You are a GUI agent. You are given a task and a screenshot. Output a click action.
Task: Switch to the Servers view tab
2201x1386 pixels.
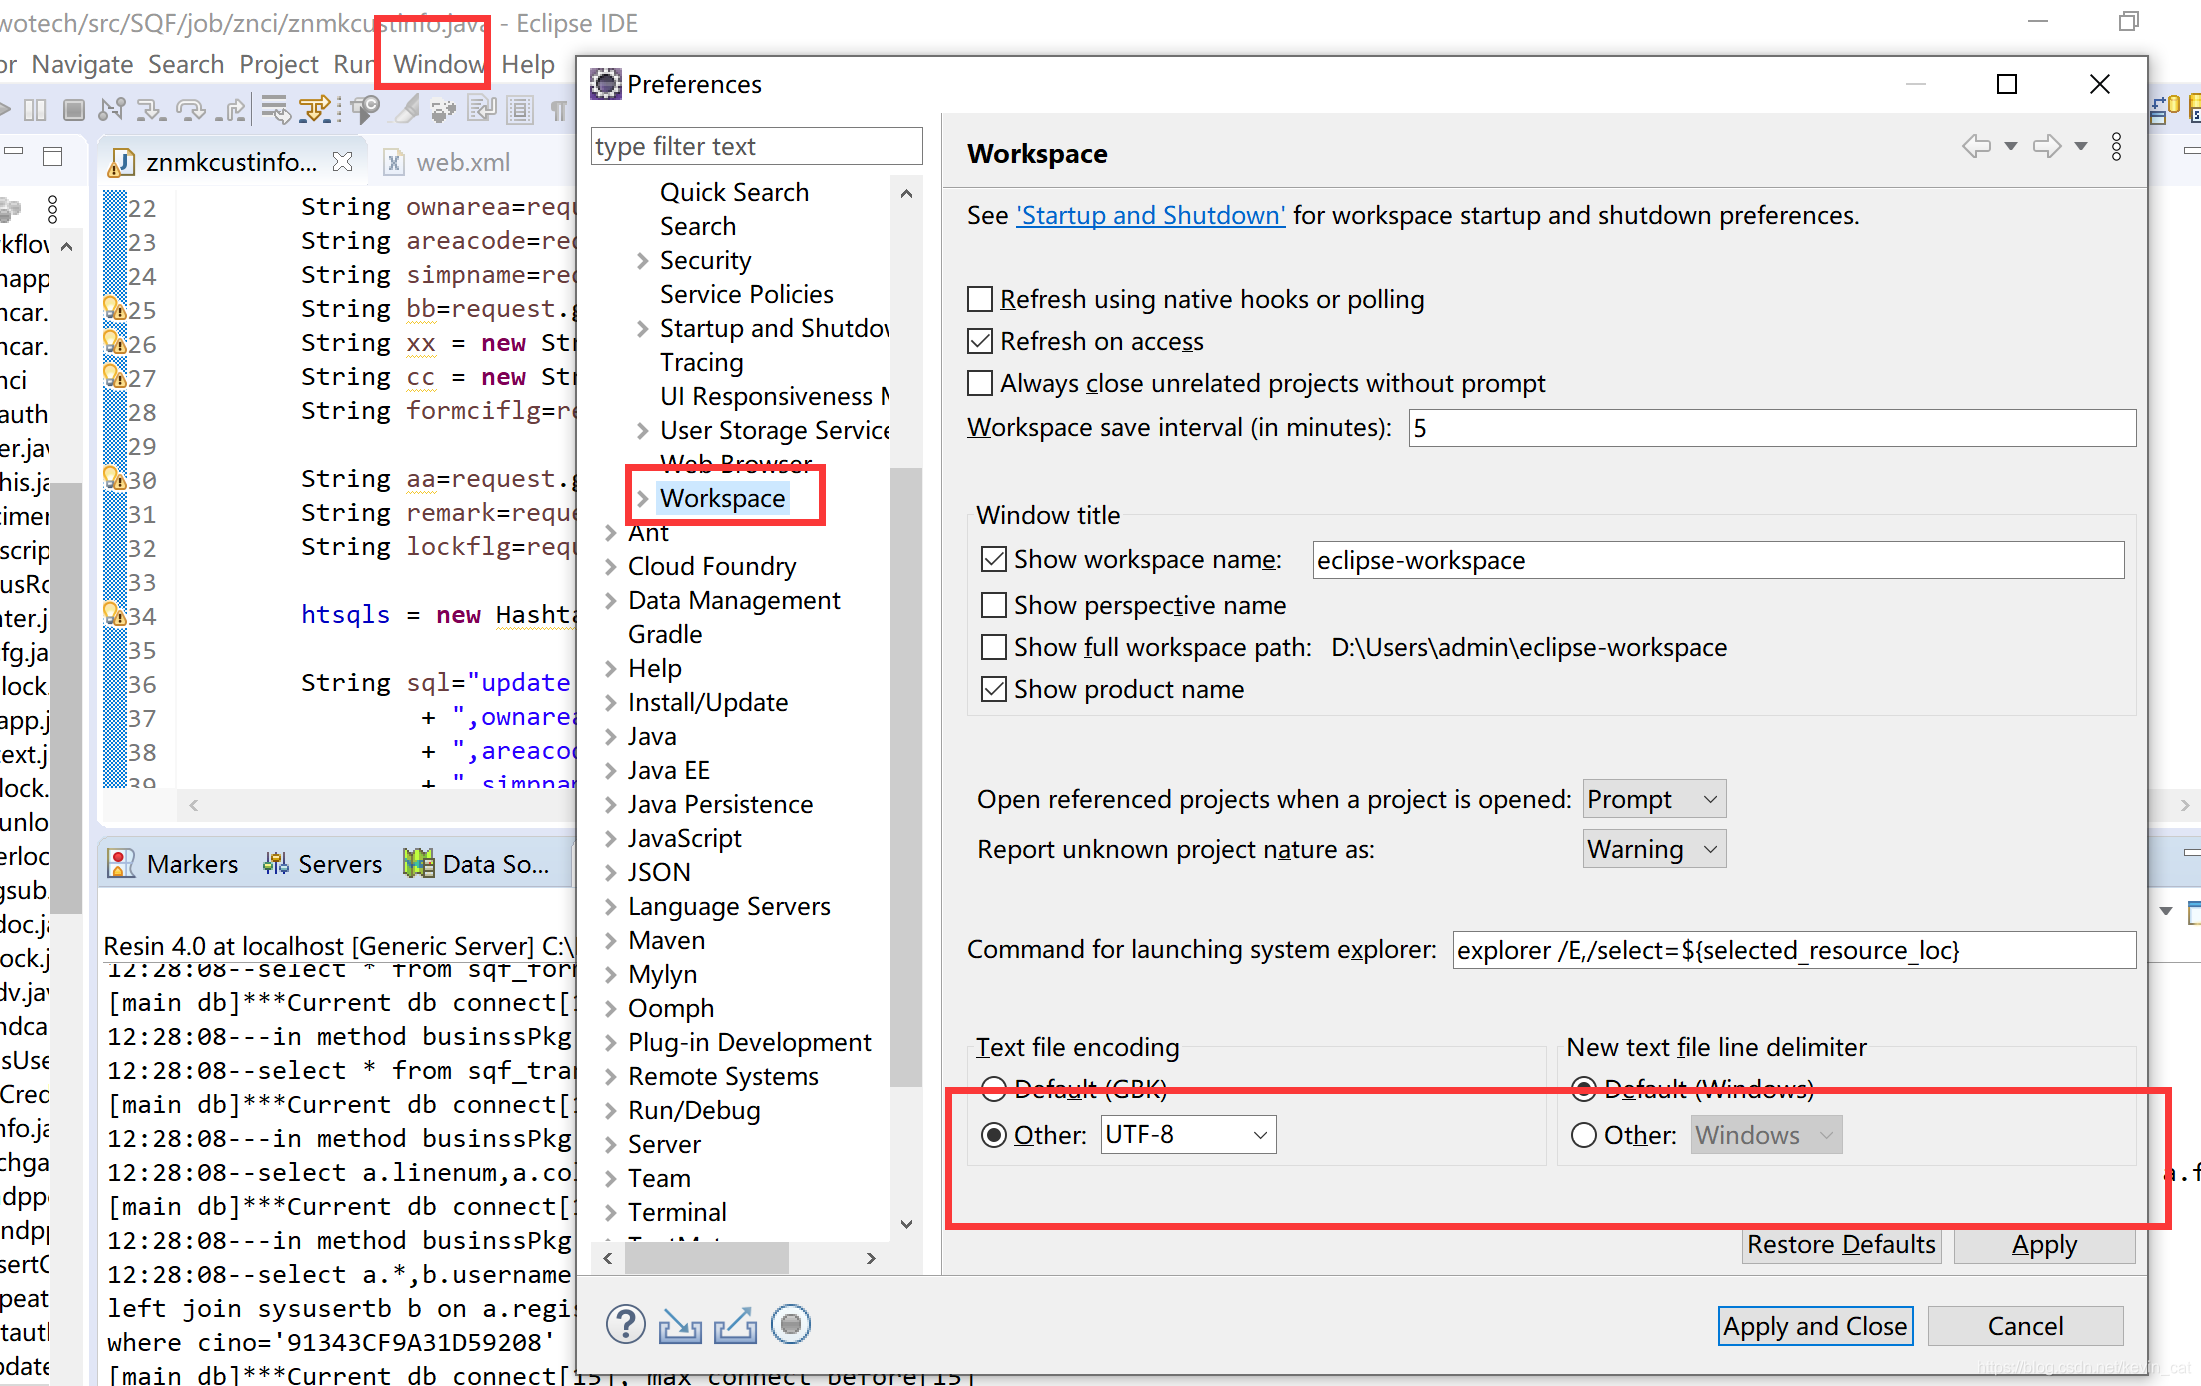pos(323,864)
